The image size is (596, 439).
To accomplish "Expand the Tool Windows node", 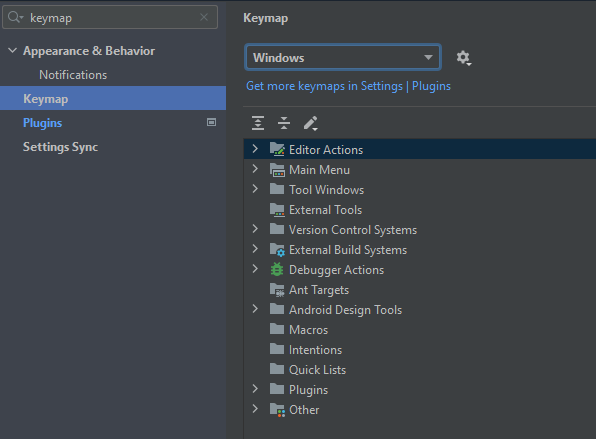I will point(255,189).
